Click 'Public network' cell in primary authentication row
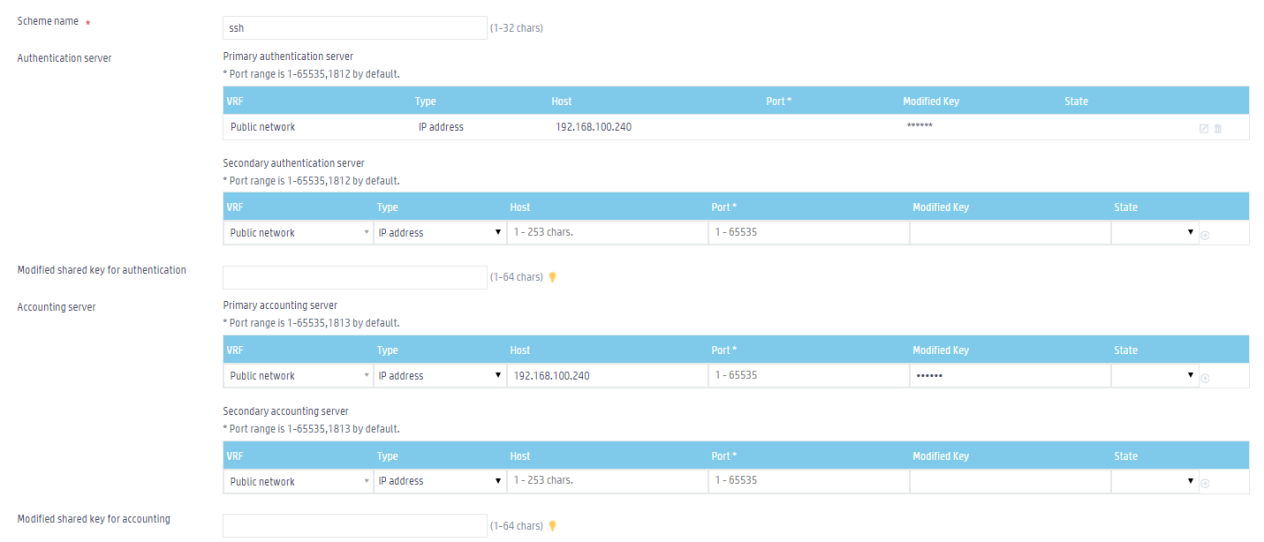 click(x=262, y=127)
